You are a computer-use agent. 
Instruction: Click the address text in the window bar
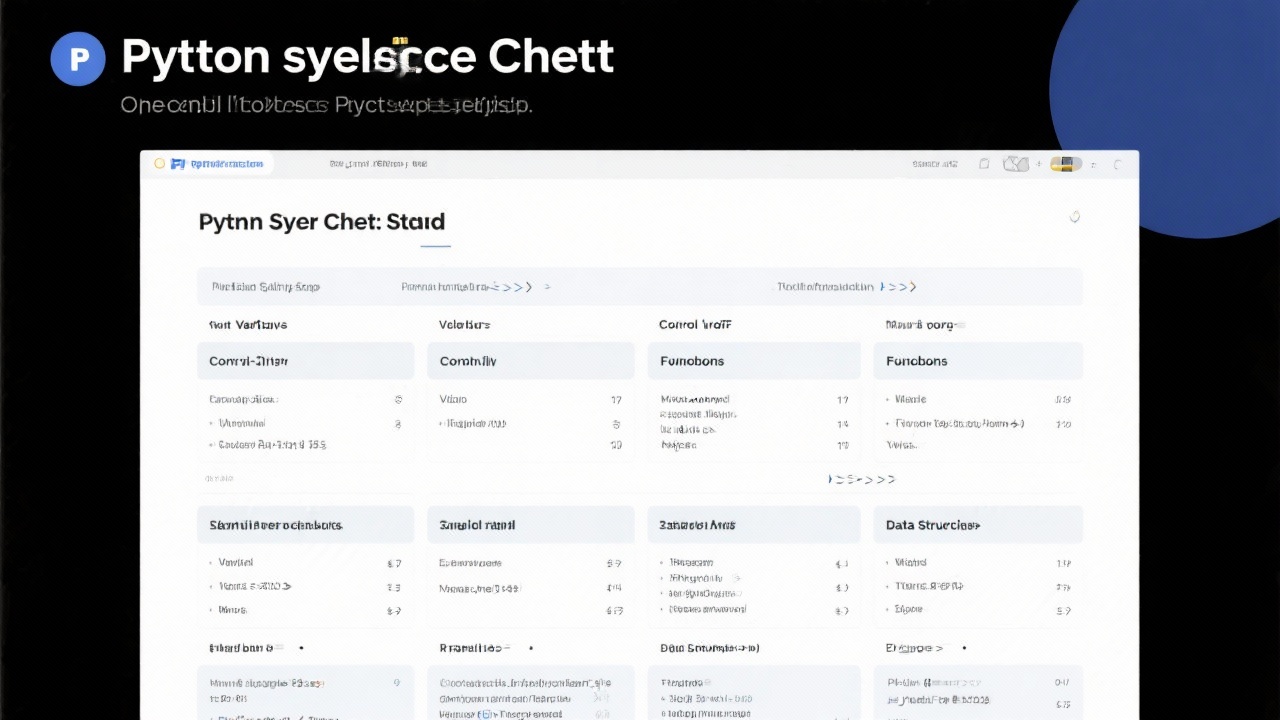[x=378, y=163]
